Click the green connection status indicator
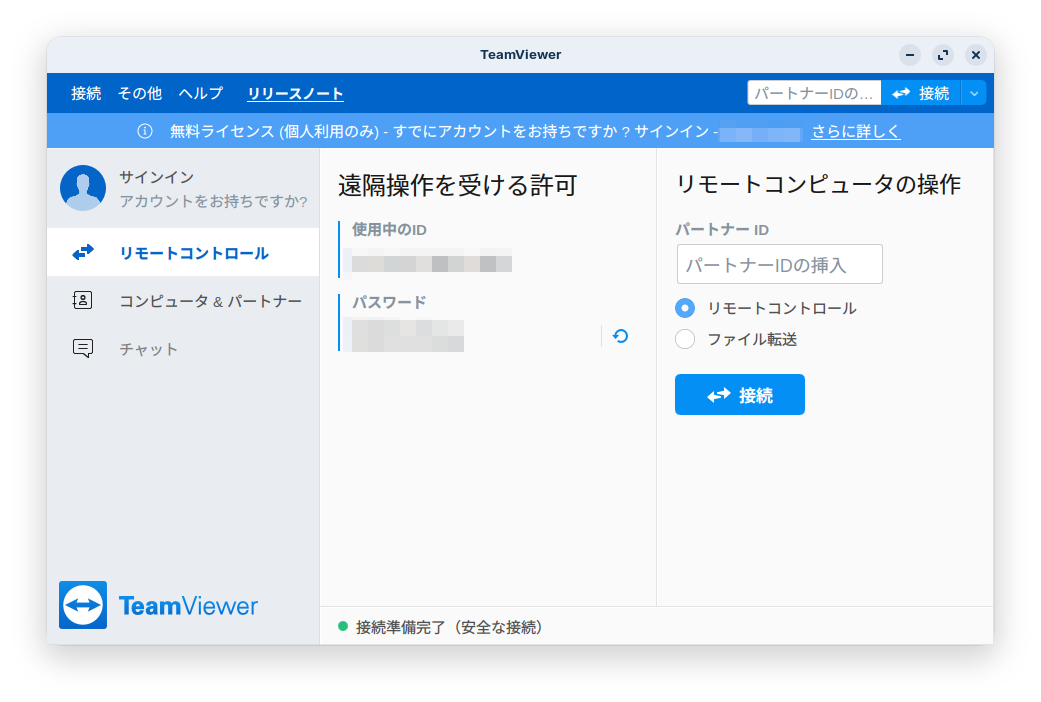 (x=343, y=626)
